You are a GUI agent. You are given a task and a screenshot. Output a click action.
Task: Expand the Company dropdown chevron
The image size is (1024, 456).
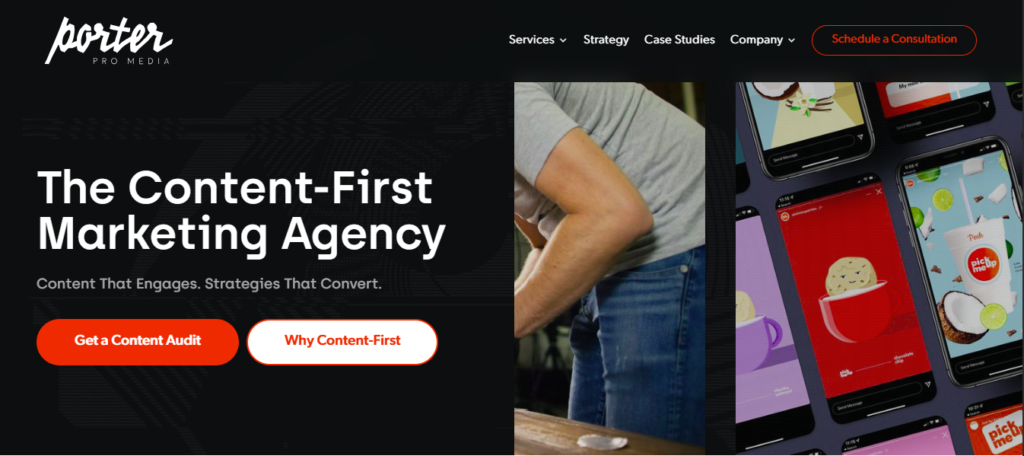tap(792, 41)
